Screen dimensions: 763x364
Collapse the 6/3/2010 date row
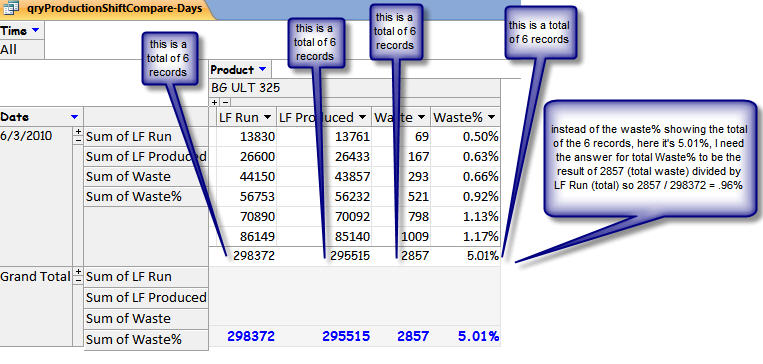[x=78, y=140]
